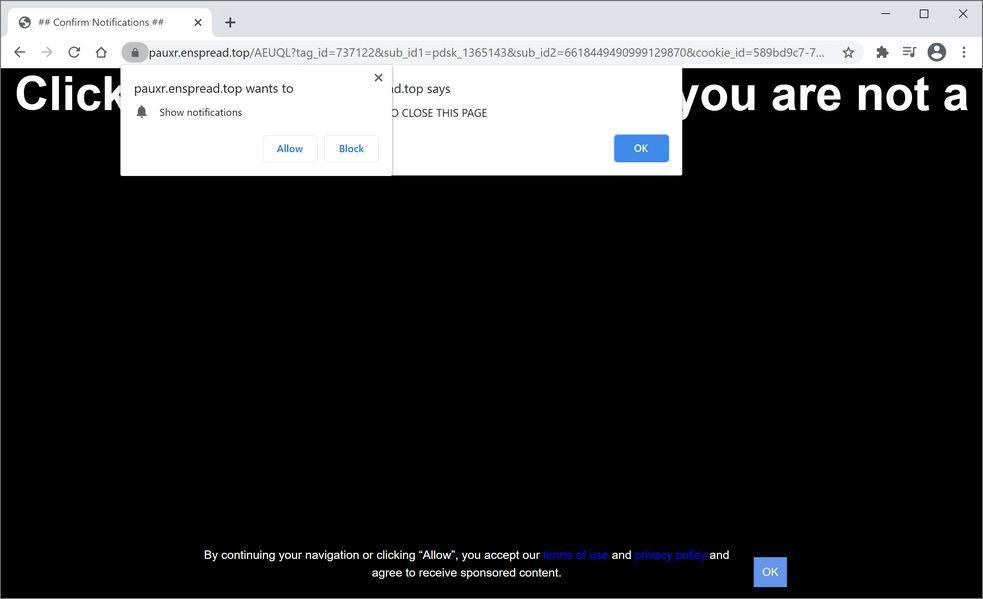Block notifications from pauxr.enspread.top

point(351,148)
